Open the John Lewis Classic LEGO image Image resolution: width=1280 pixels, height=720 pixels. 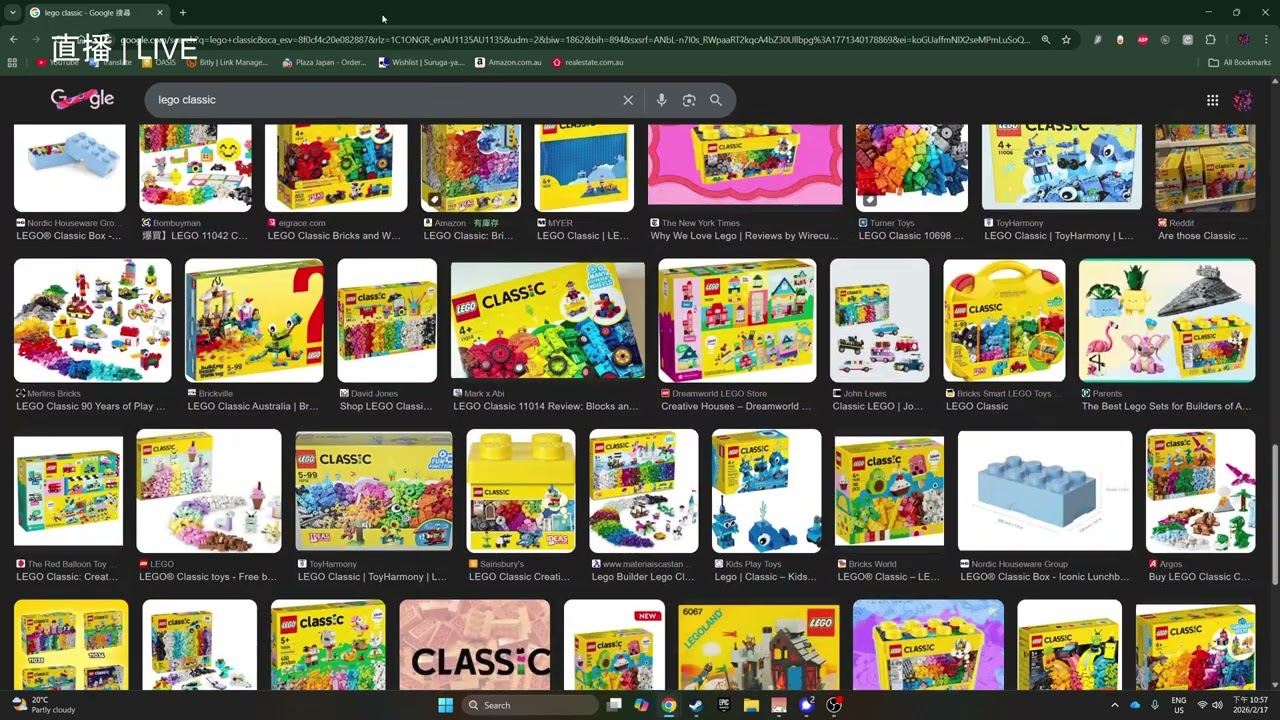coord(879,320)
